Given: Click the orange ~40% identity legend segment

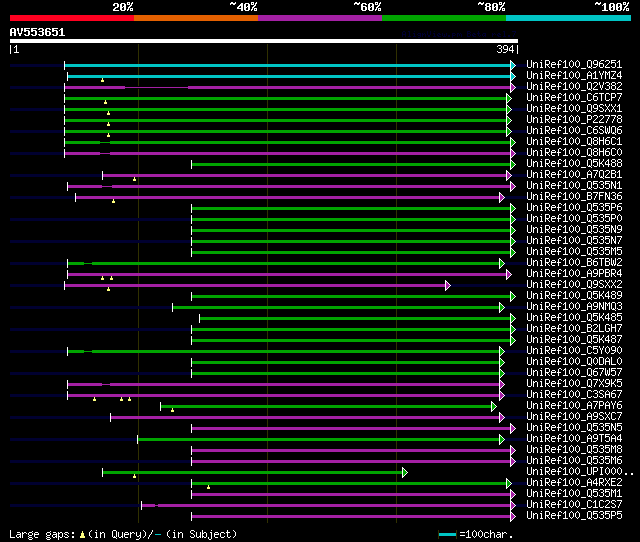Looking at the screenshot, I should [x=196, y=18].
